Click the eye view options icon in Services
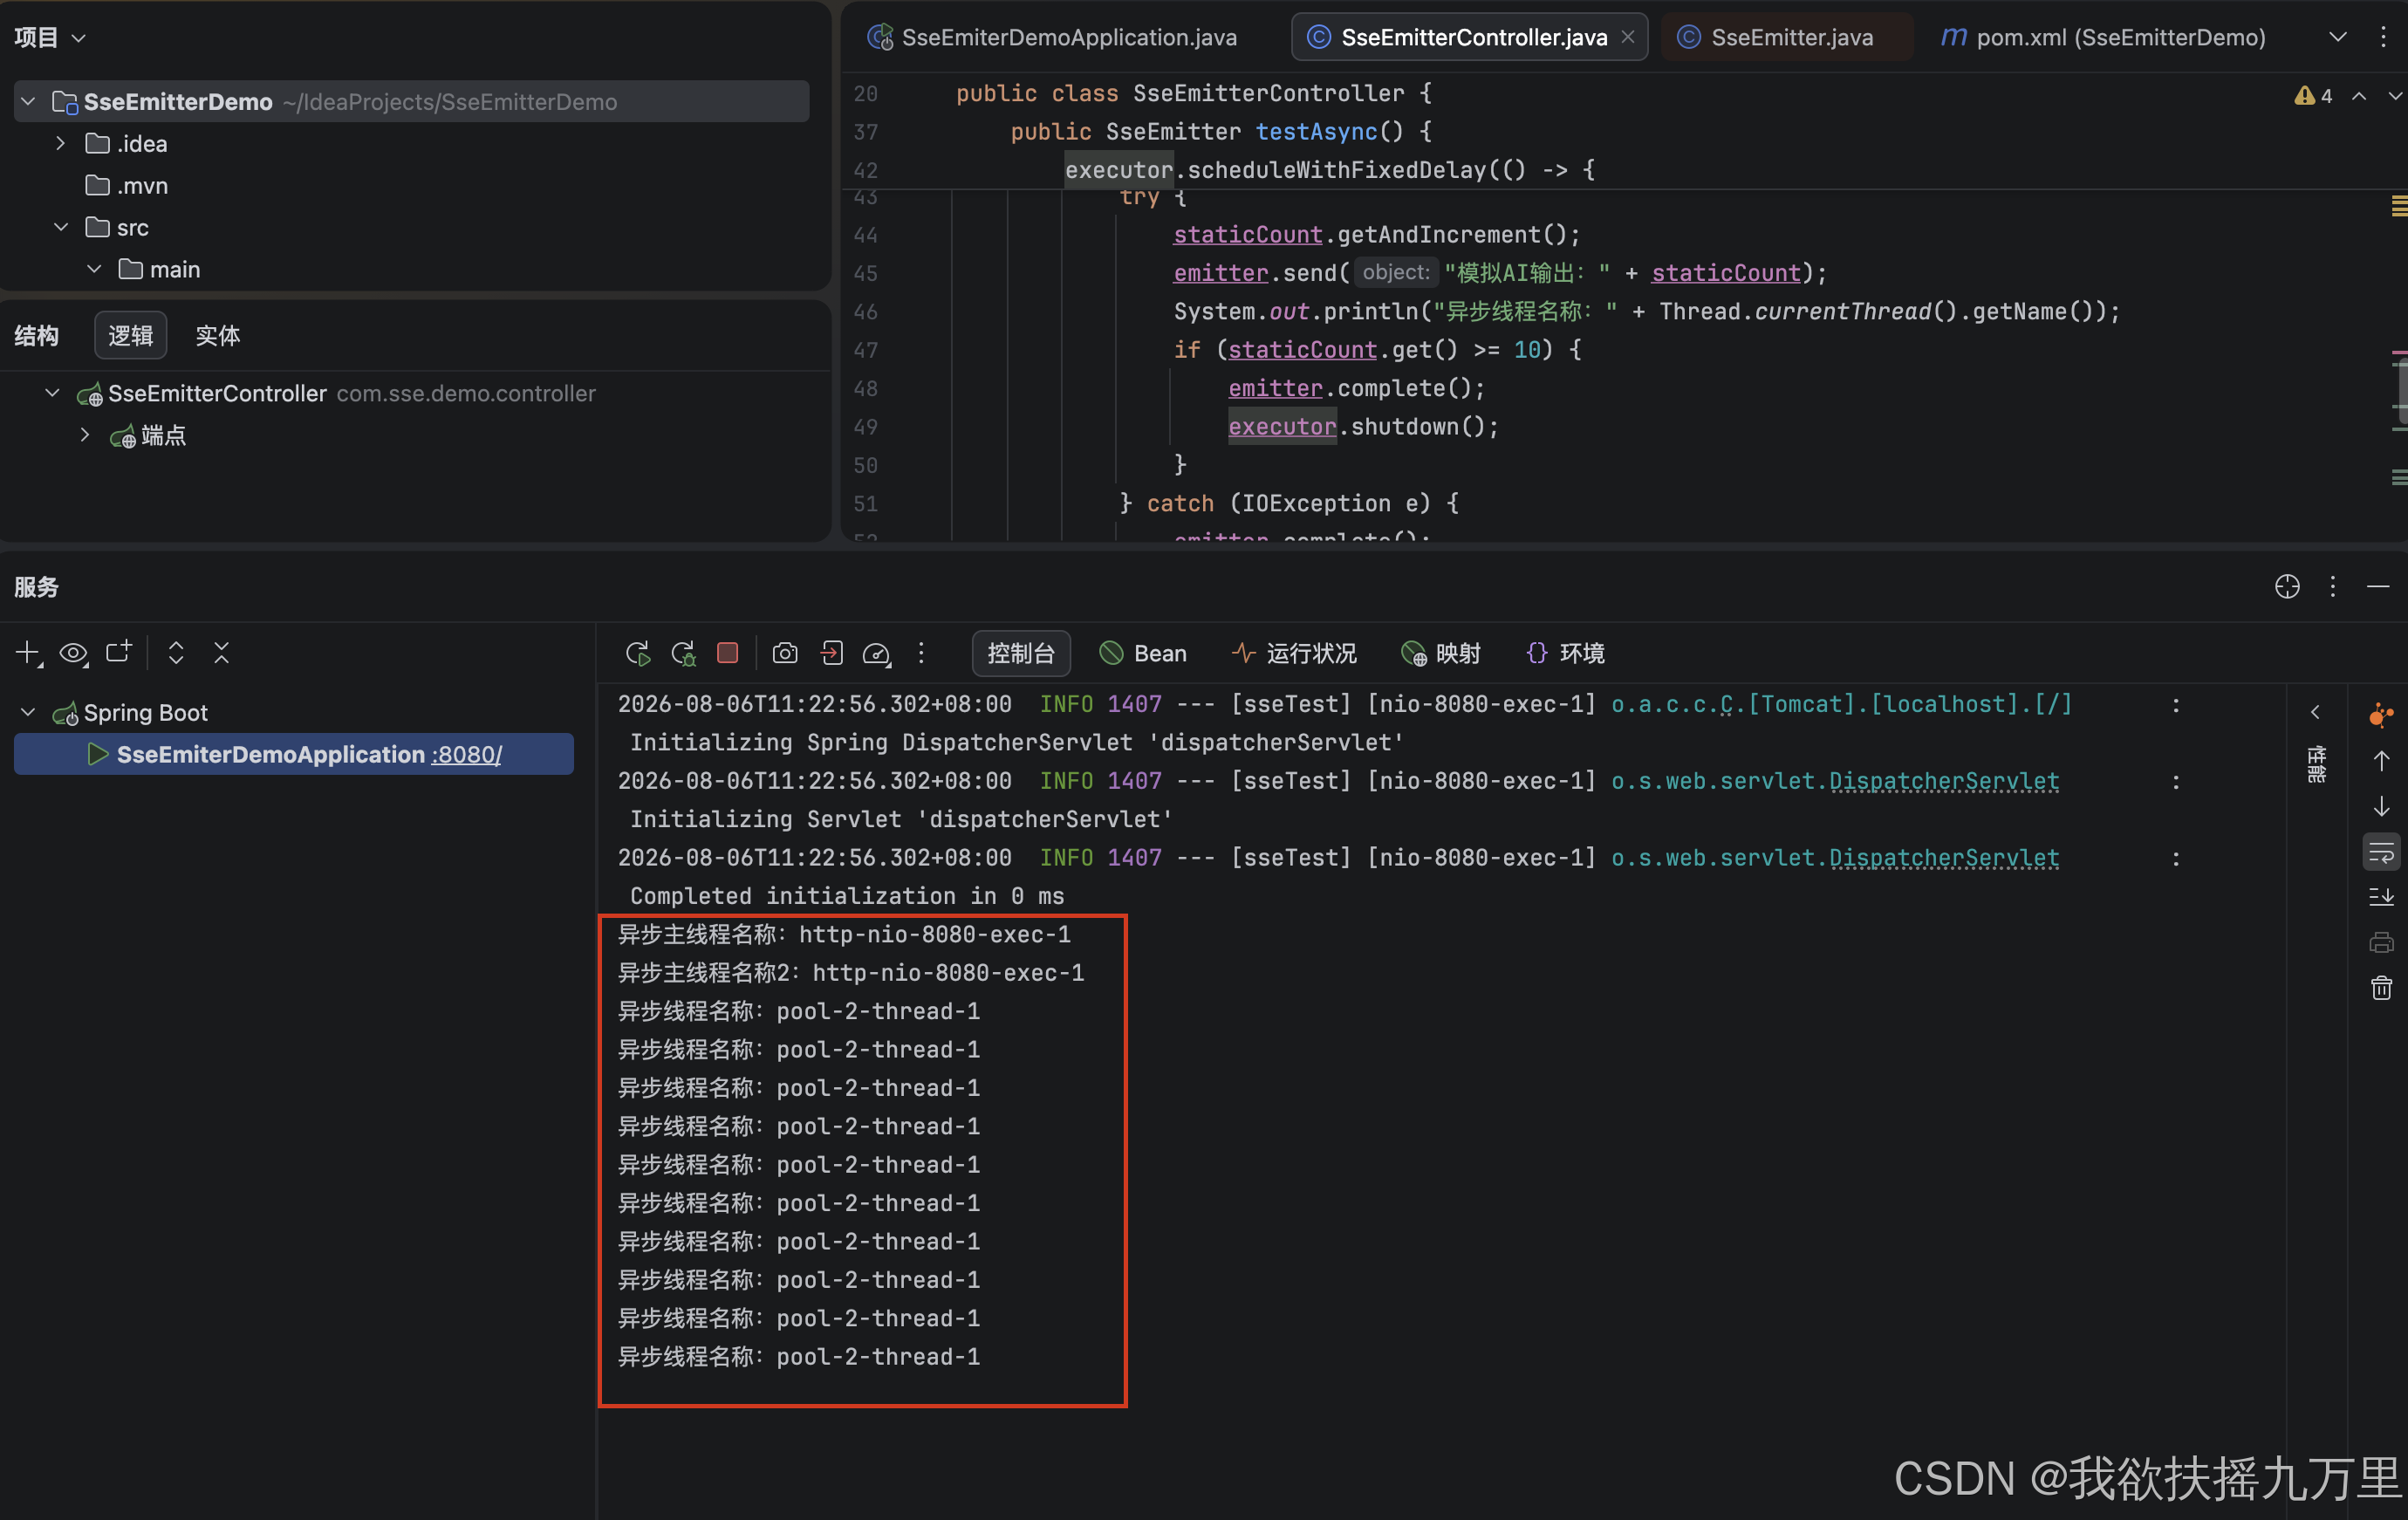This screenshot has height=1520, width=2408. (73, 653)
